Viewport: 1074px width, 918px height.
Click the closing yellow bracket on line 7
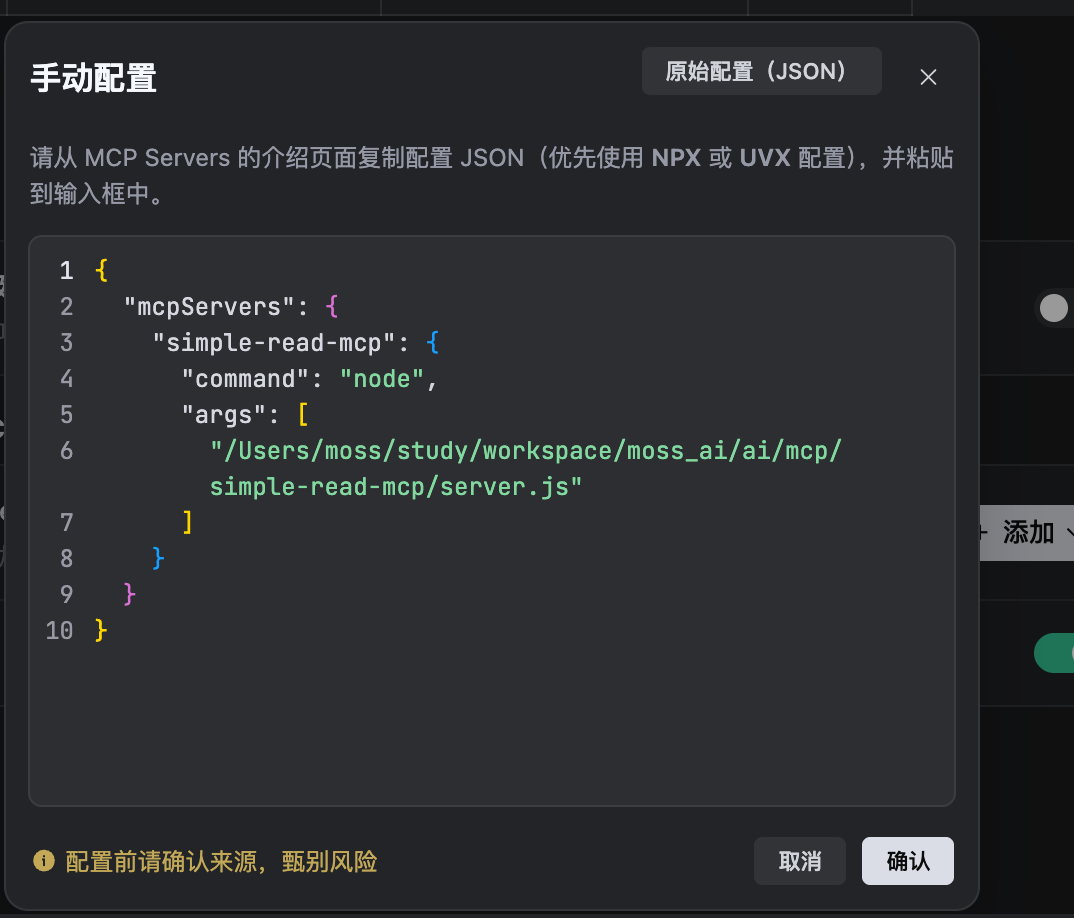pyautogui.click(x=187, y=522)
